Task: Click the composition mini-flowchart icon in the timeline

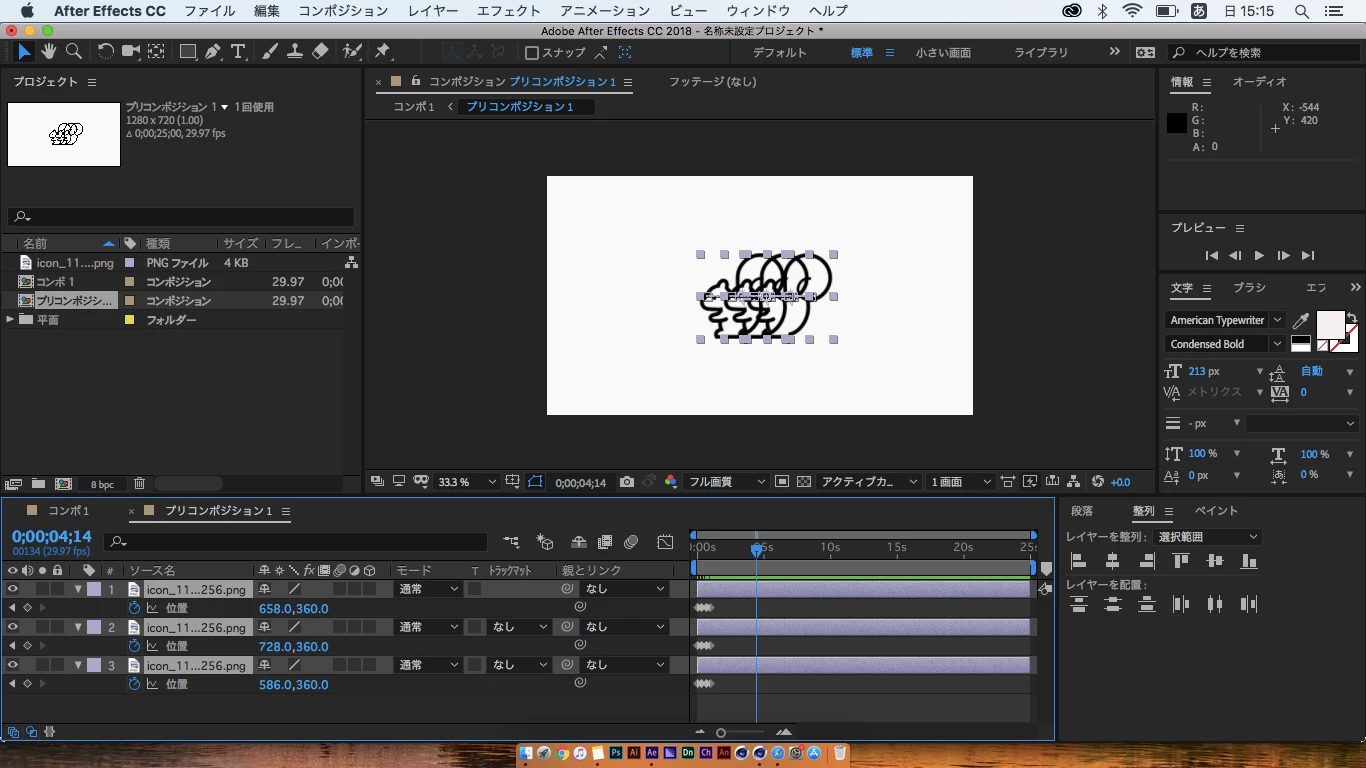Action: (x=511, y=542)
